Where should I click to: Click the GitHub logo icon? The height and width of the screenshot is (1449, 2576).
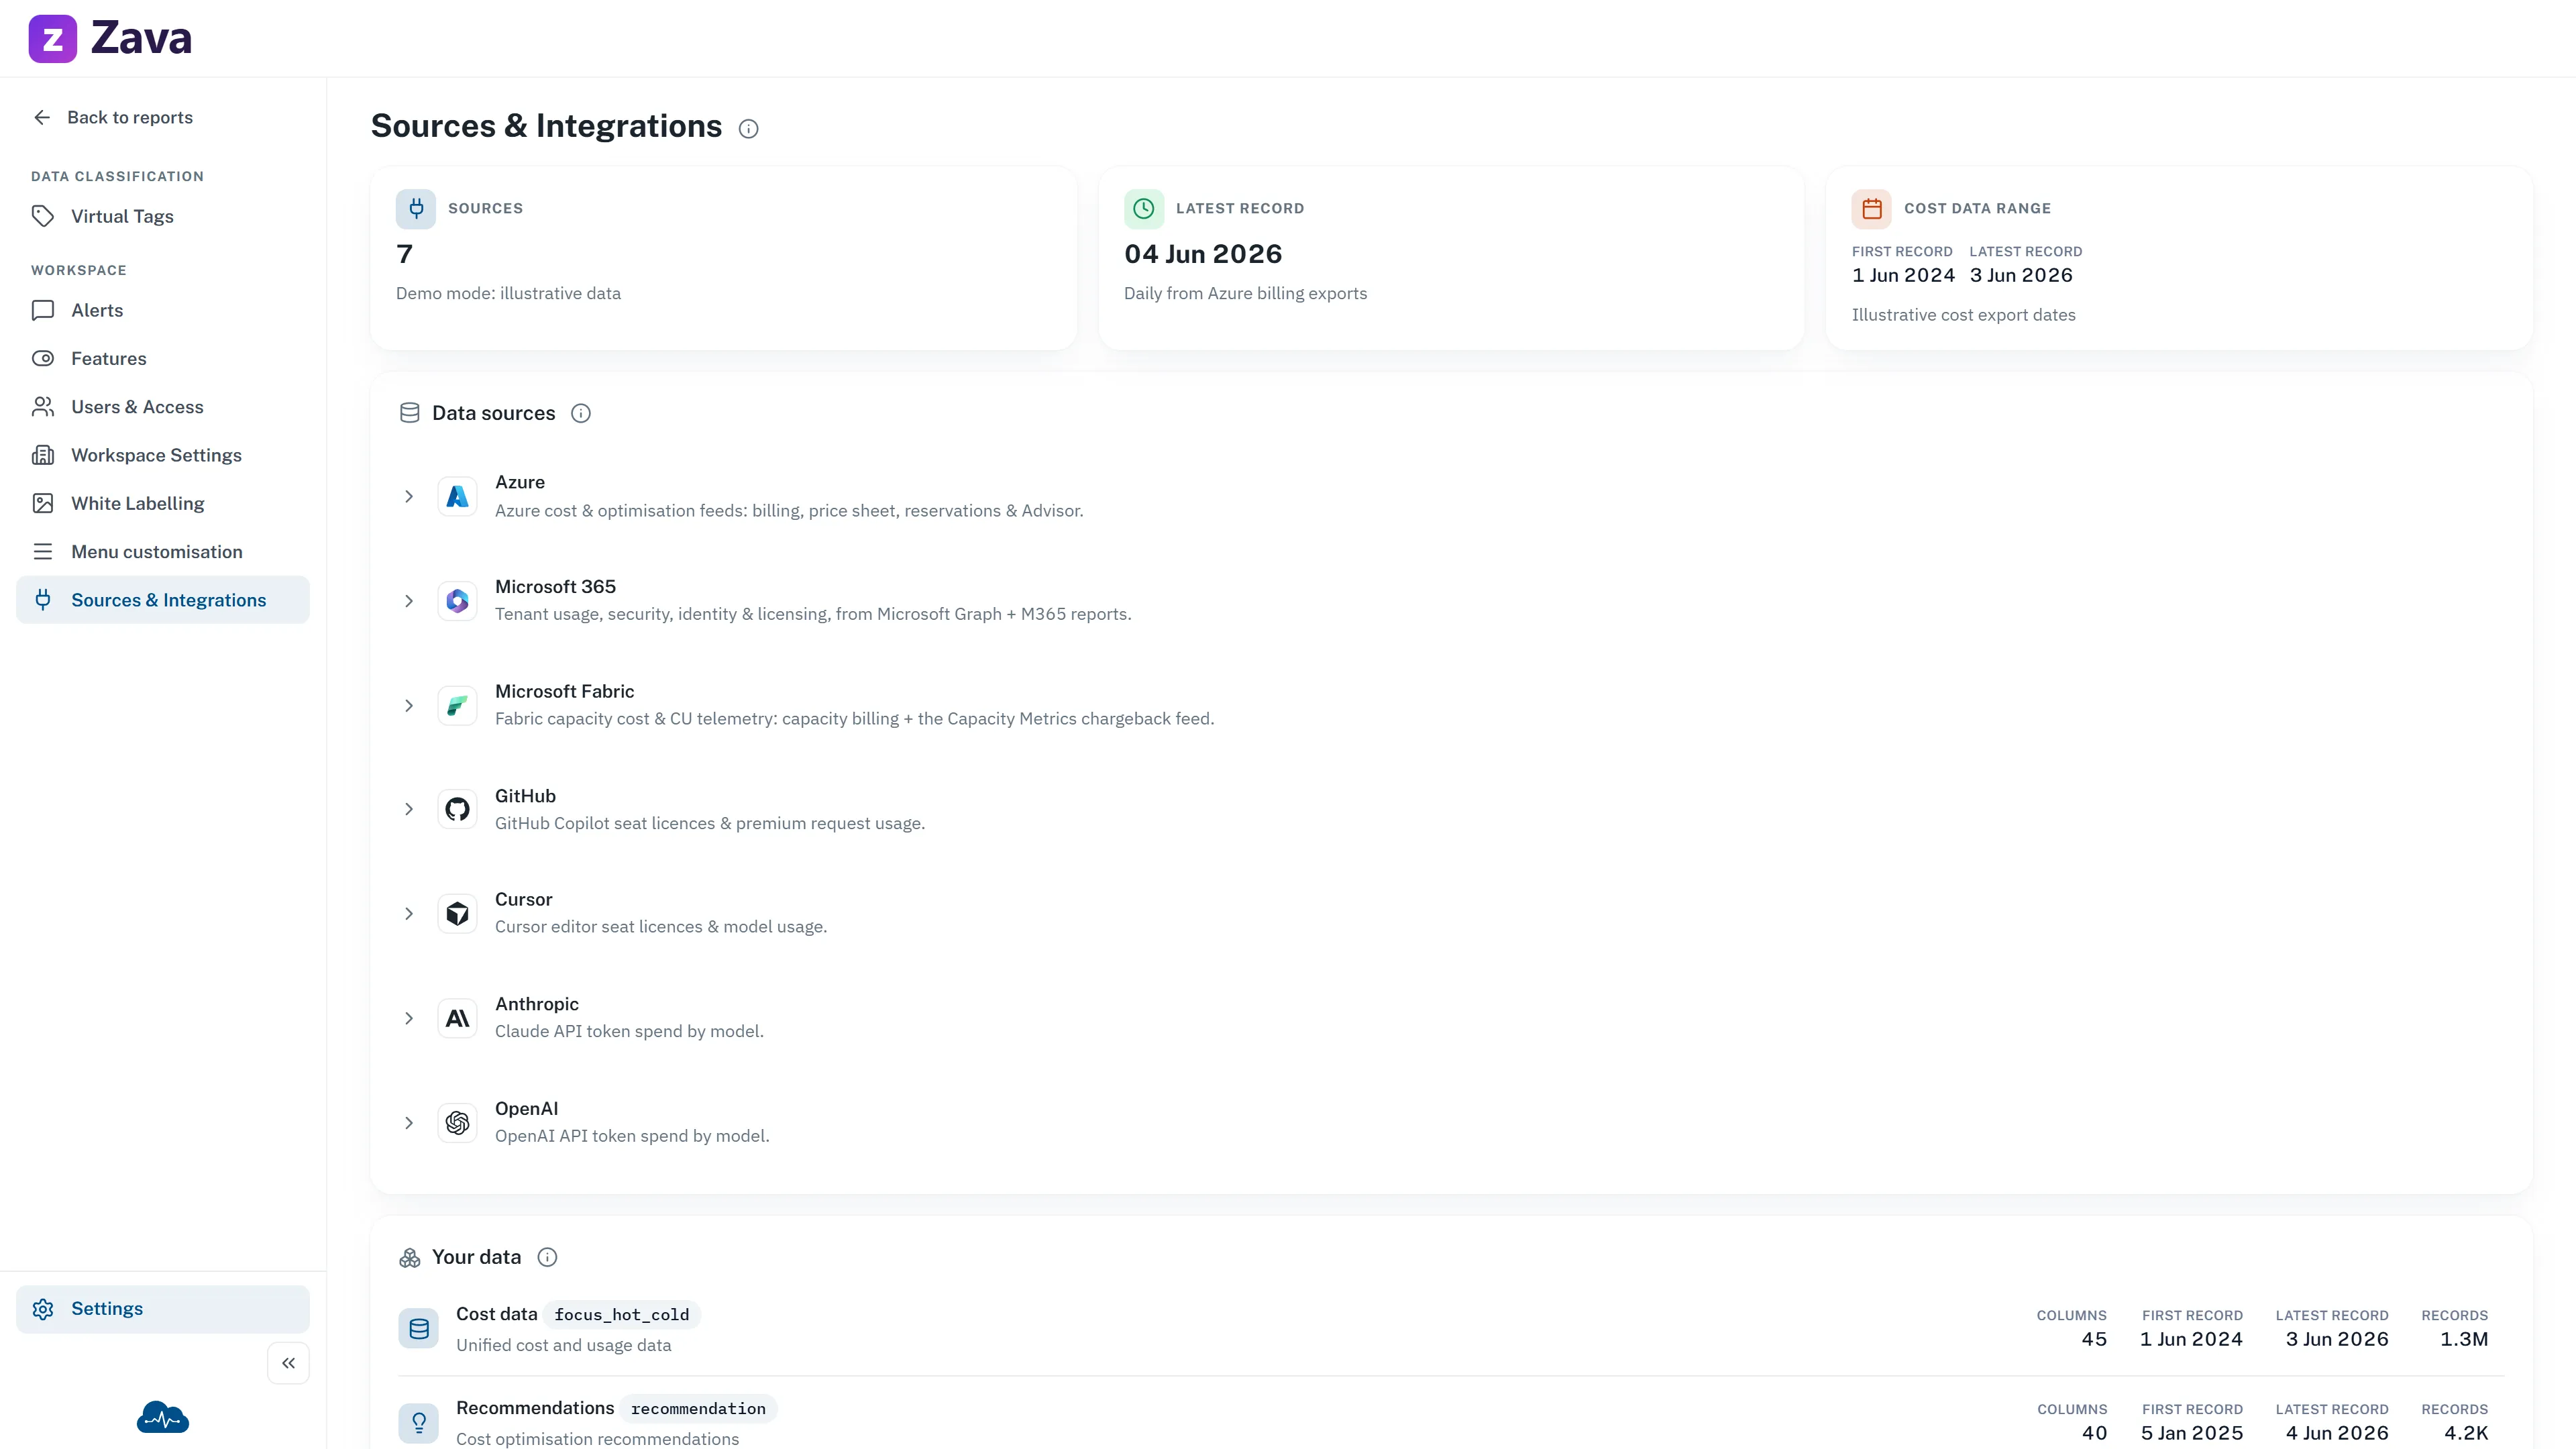click(458, 810)
